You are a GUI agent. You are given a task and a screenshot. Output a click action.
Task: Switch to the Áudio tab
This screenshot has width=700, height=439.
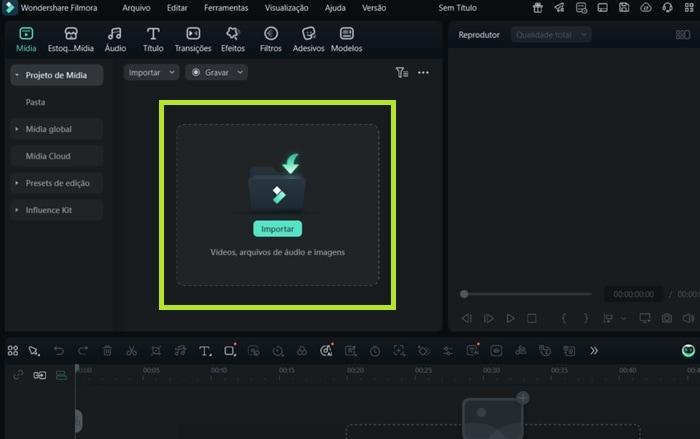[x=115, y=39]
